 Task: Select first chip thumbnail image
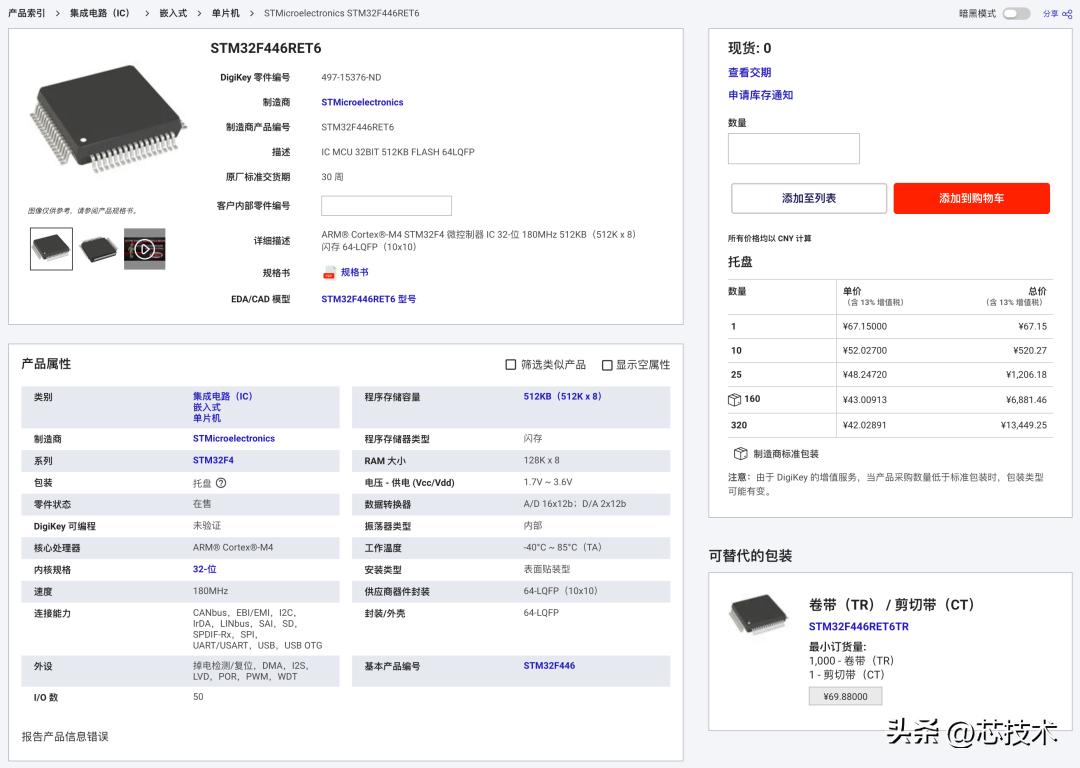[51, 249]
